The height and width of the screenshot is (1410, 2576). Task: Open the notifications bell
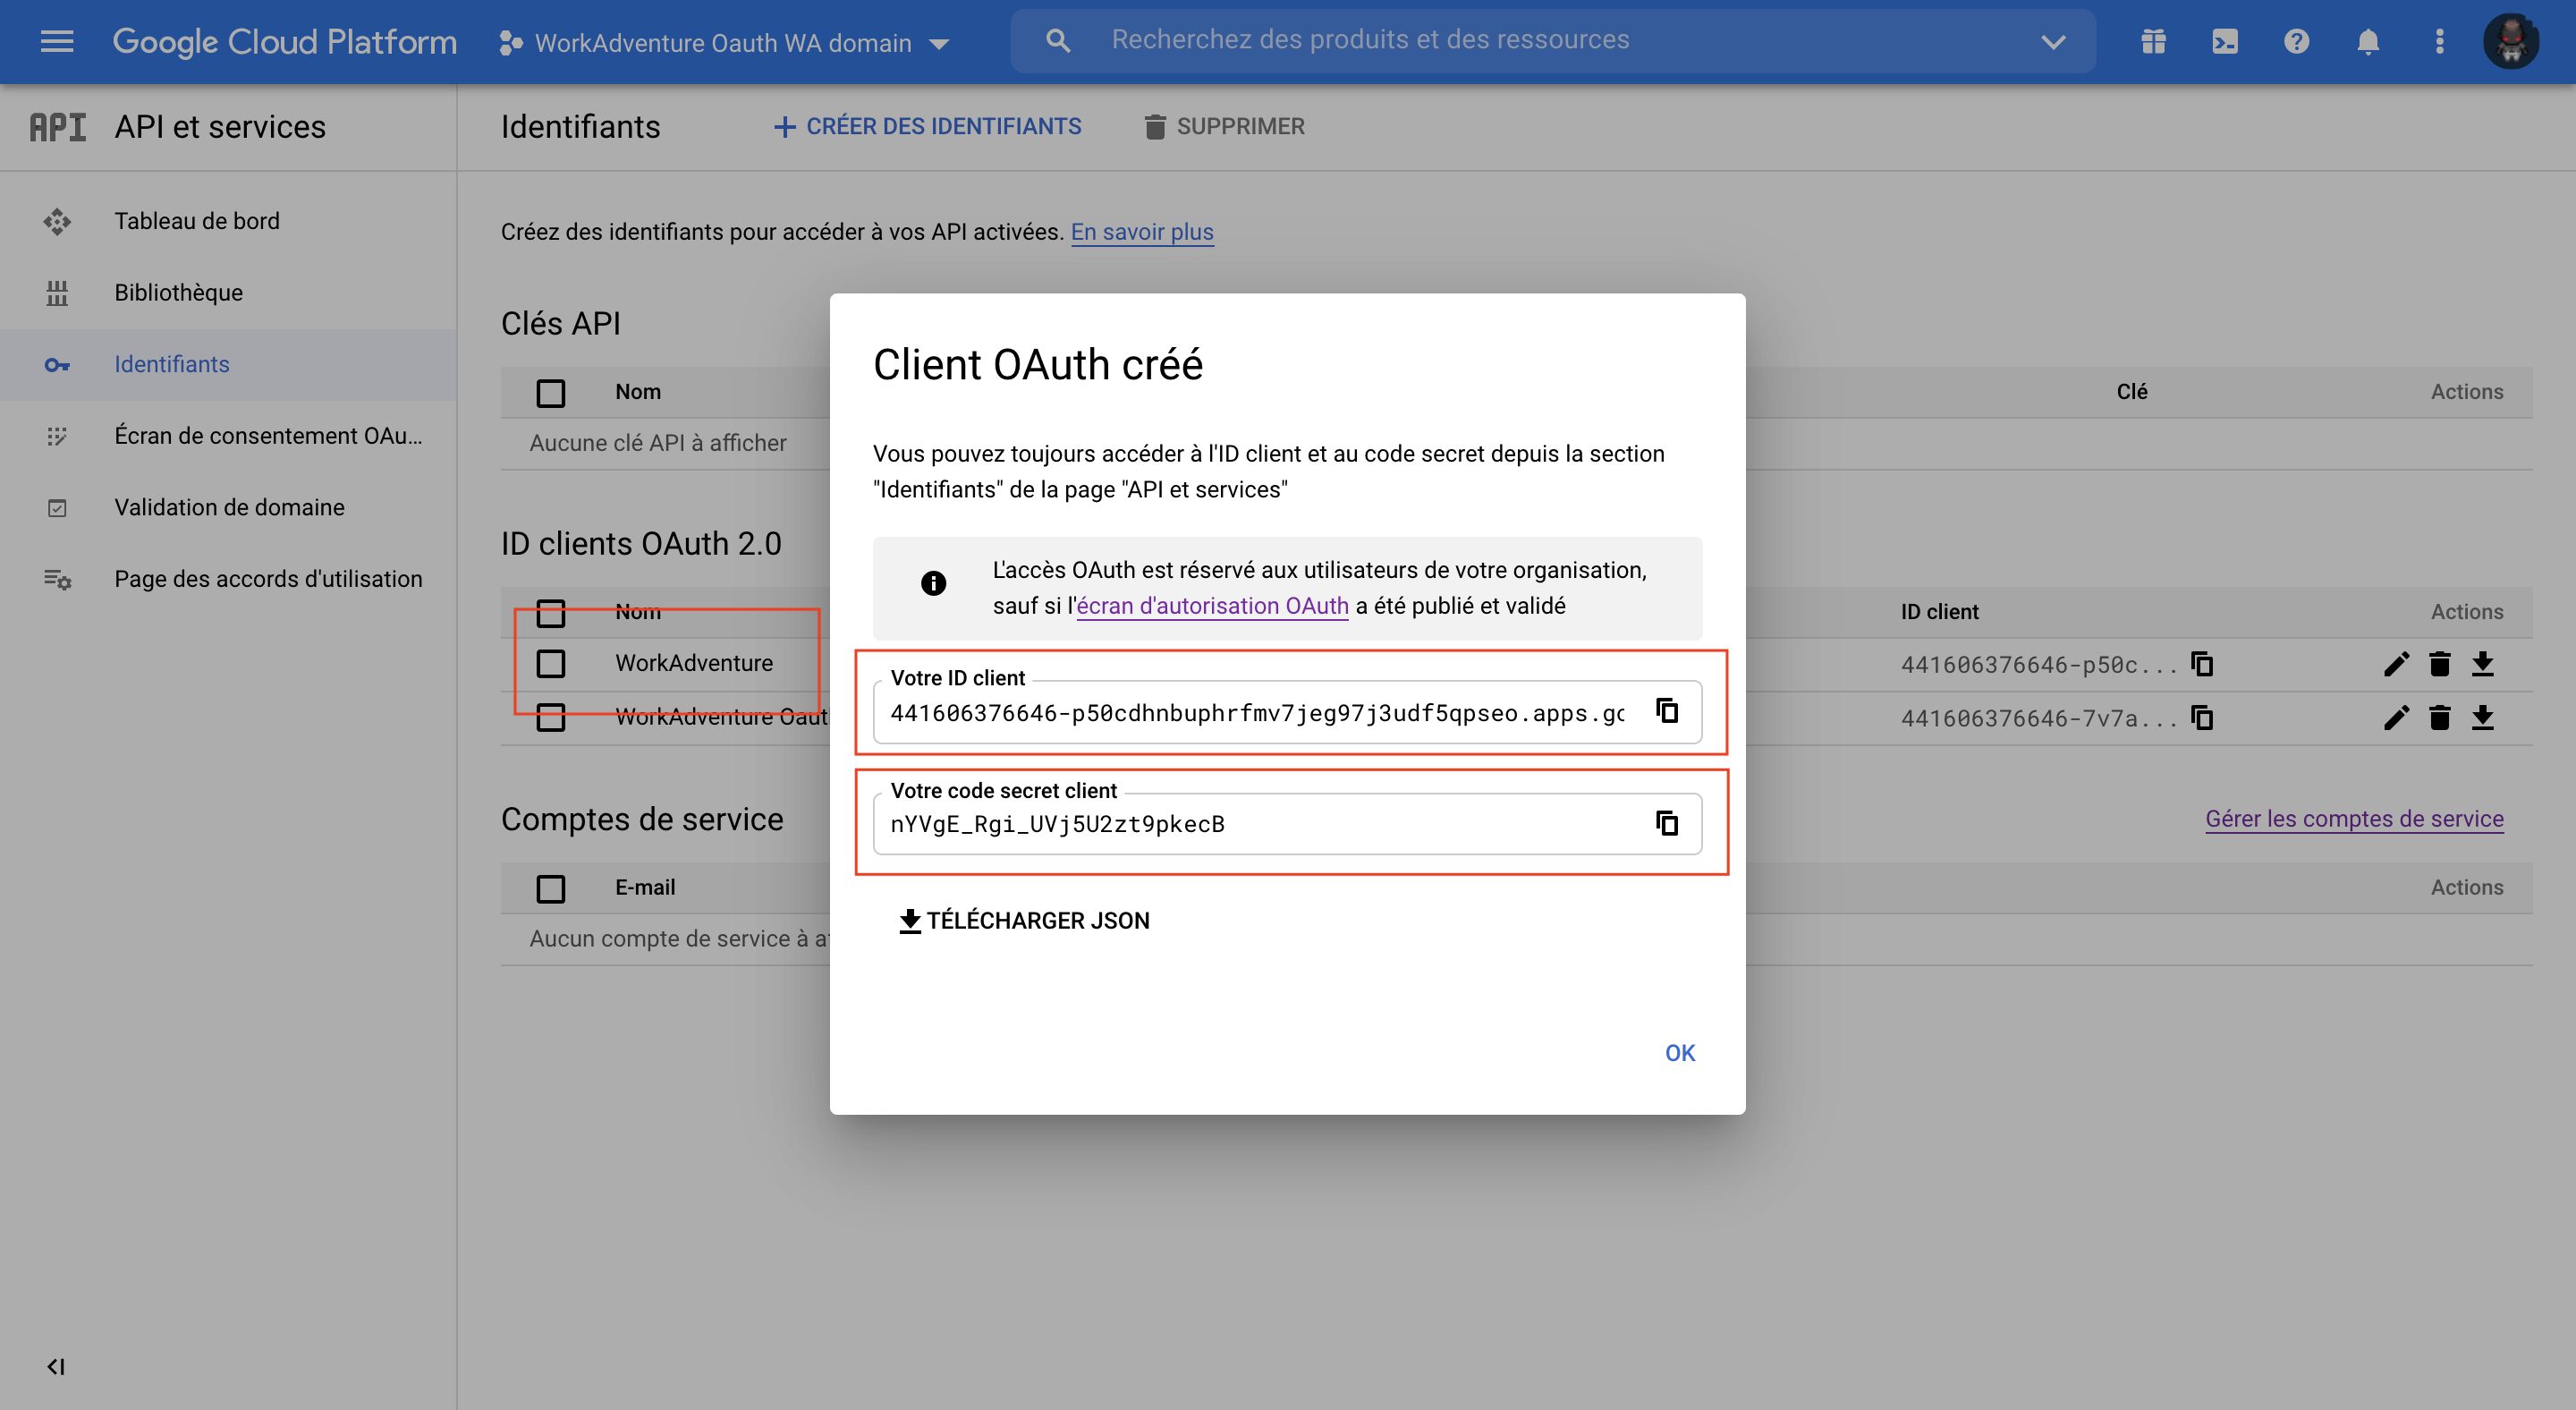point(2368,41)
